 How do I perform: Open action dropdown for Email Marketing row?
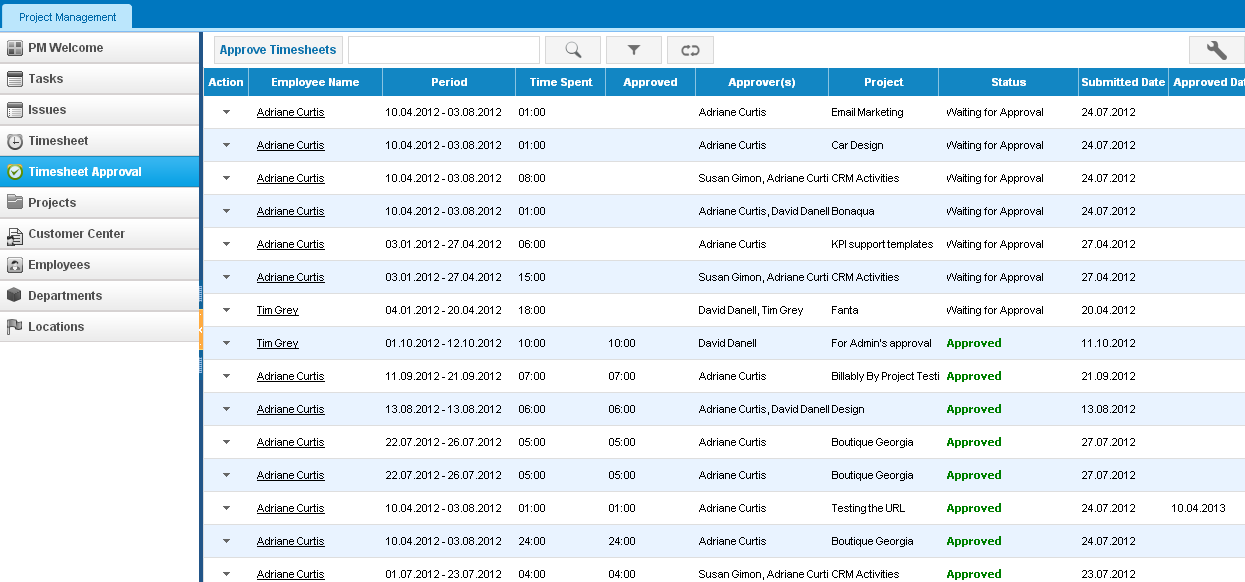(x=226, y=112)
